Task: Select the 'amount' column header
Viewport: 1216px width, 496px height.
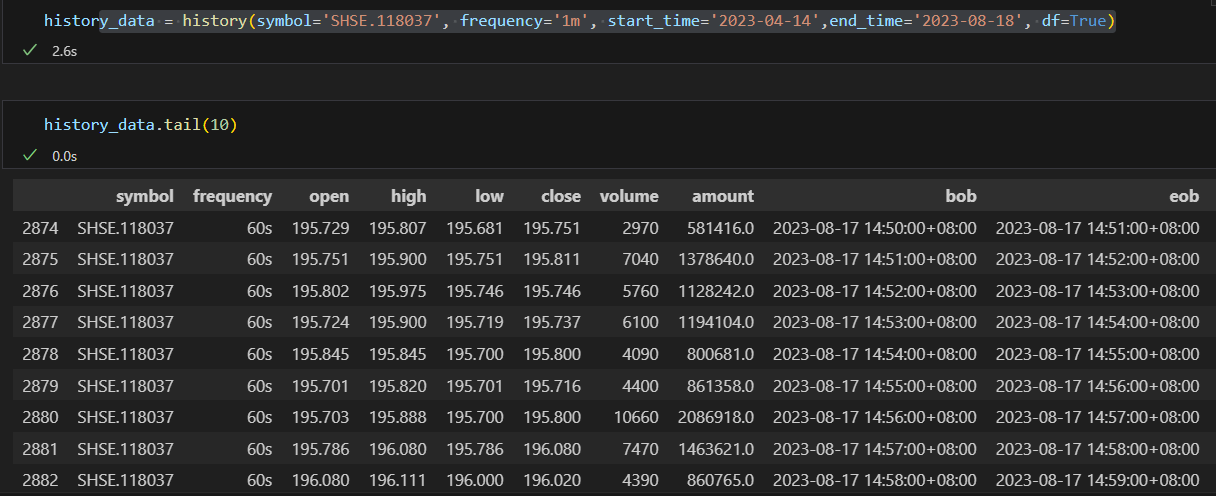Action: [x=723, y=196]
